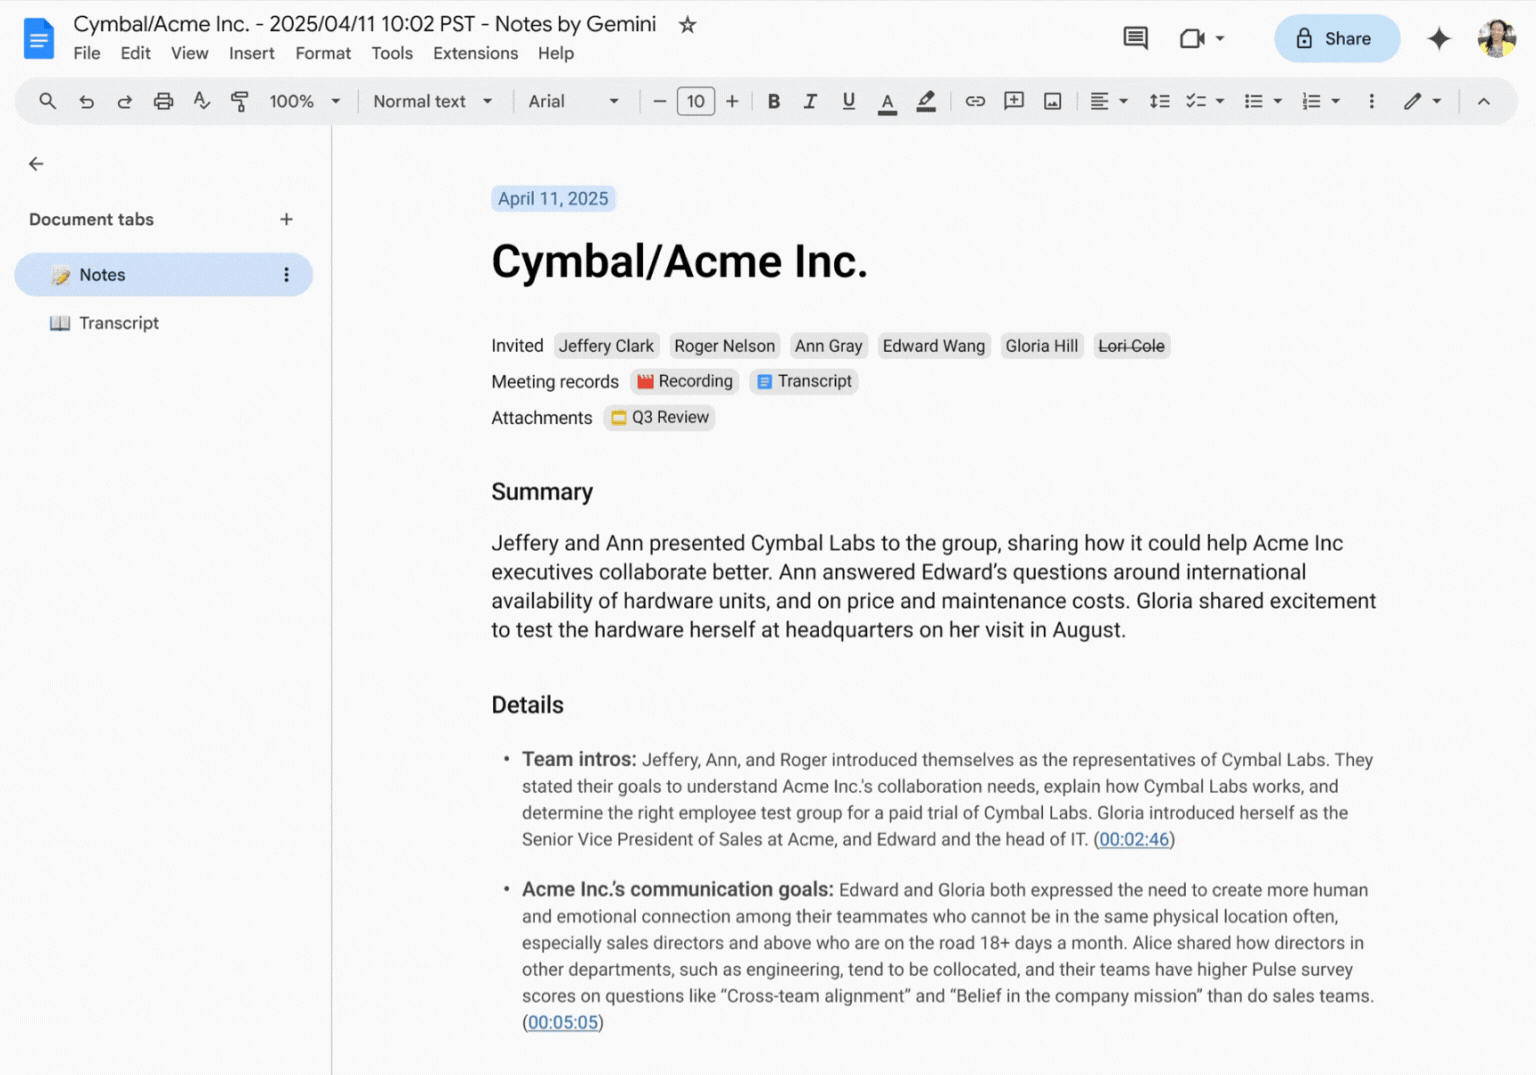Select the Paint format tool
Image resolution: width=1536 pixels, height=1075 pixels.
[x=240, y=101]
